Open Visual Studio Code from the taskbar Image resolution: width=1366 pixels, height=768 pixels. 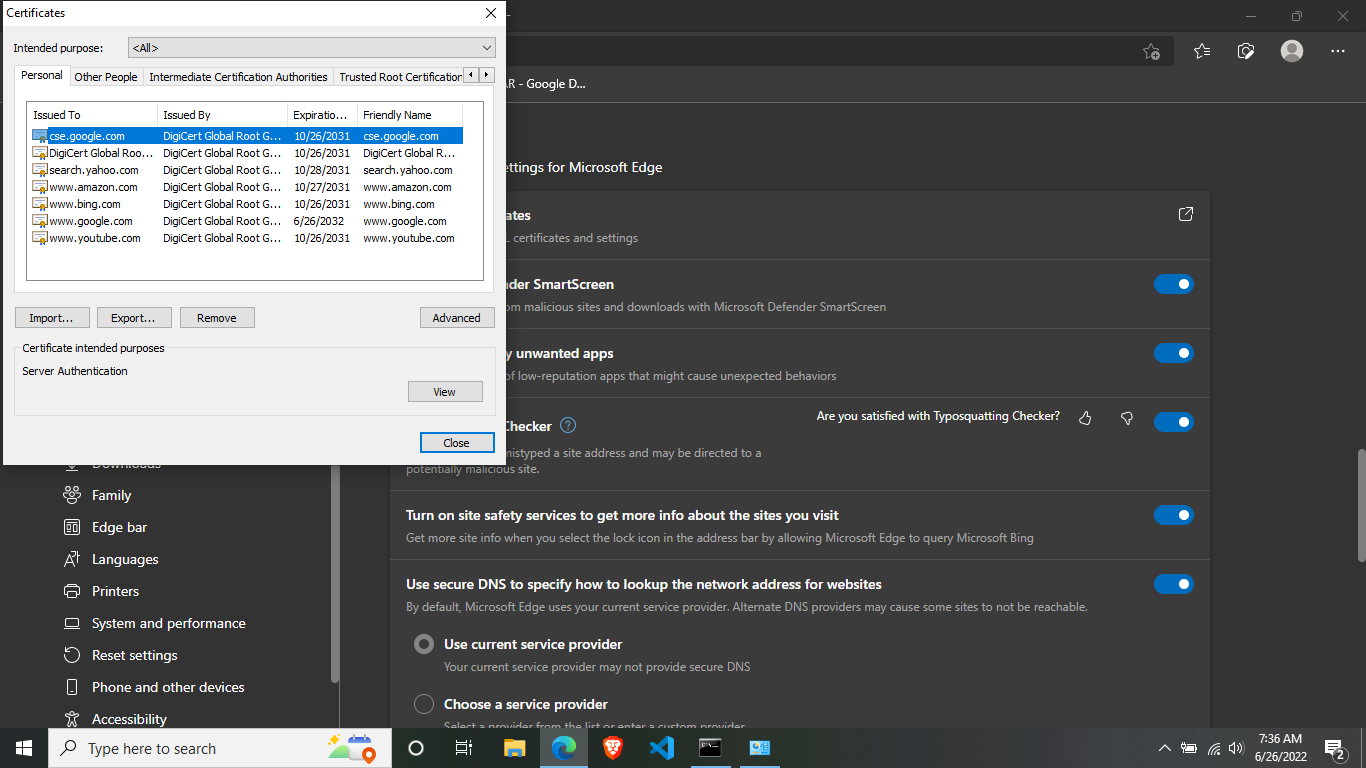(x=662, y=747)
